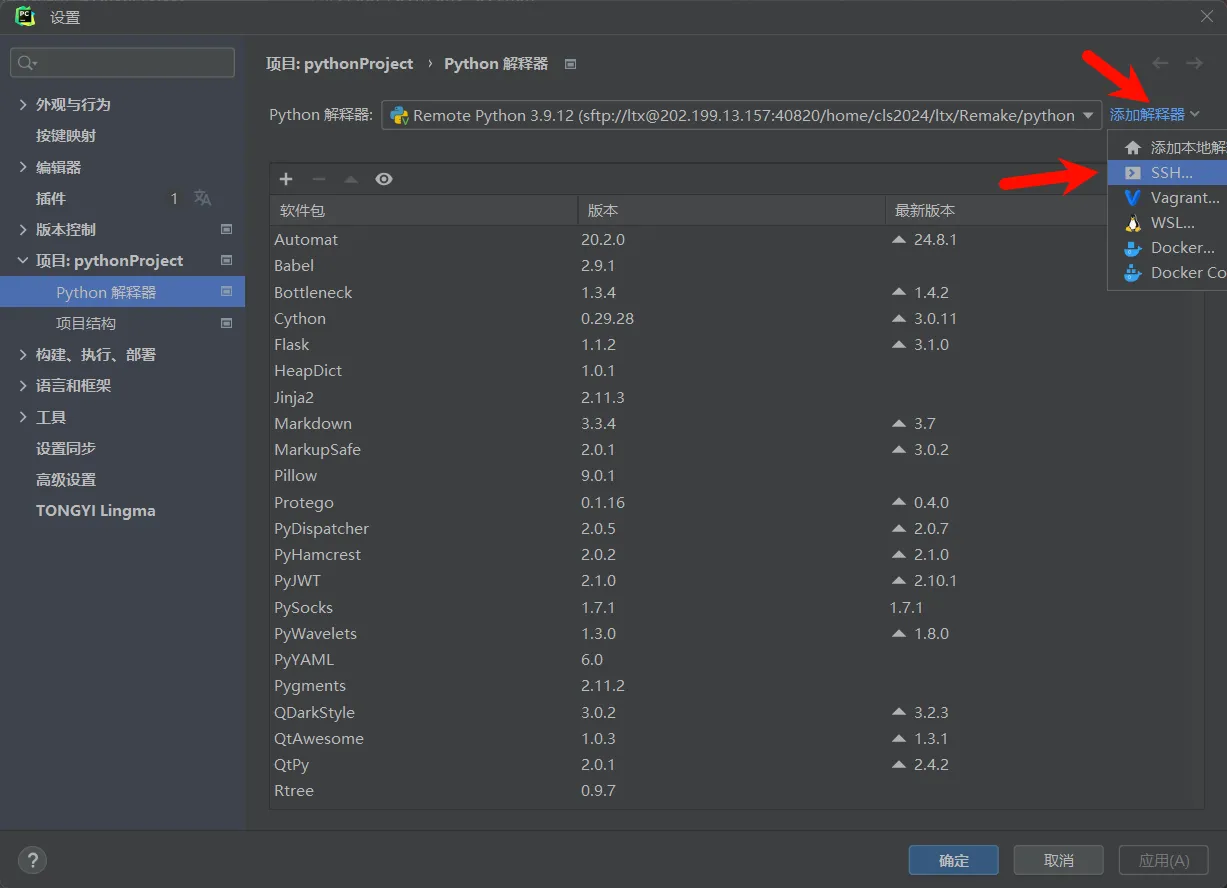The height and width of the screenshot is (888, 1227).
Task: Click the search magnifier icon in settings
Action: 27,63
